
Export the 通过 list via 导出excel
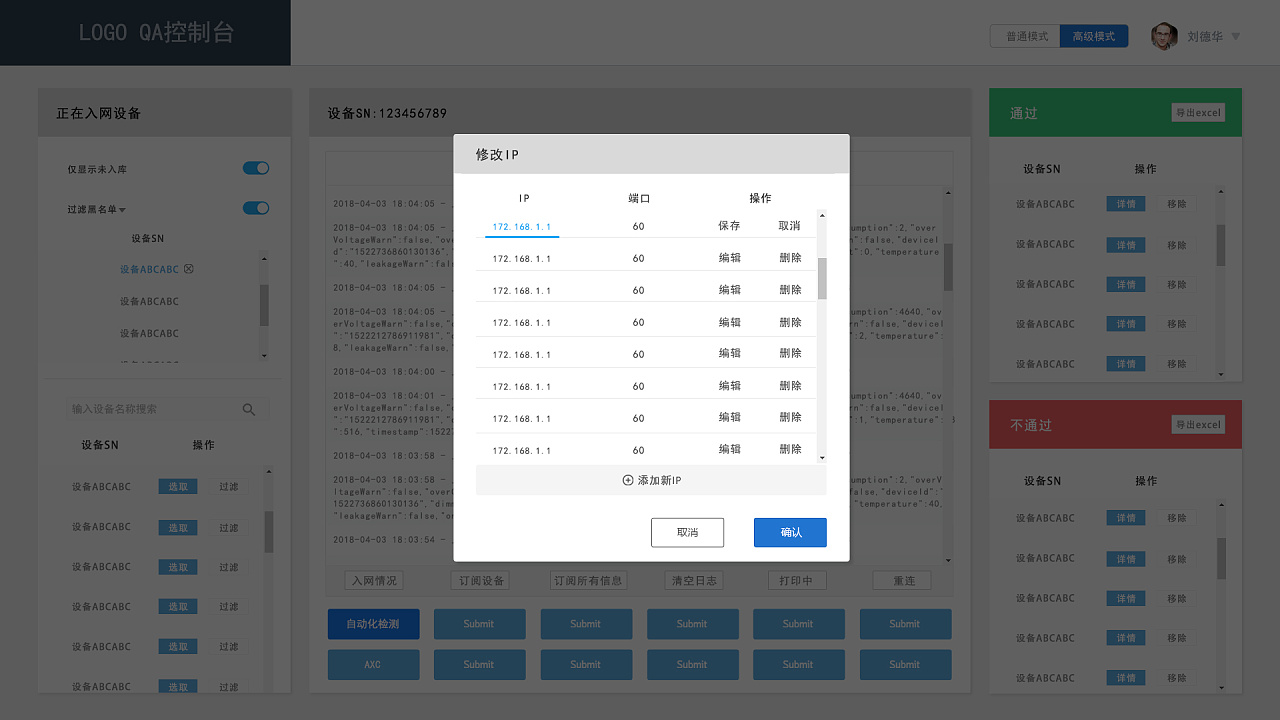click(1198, 112)
